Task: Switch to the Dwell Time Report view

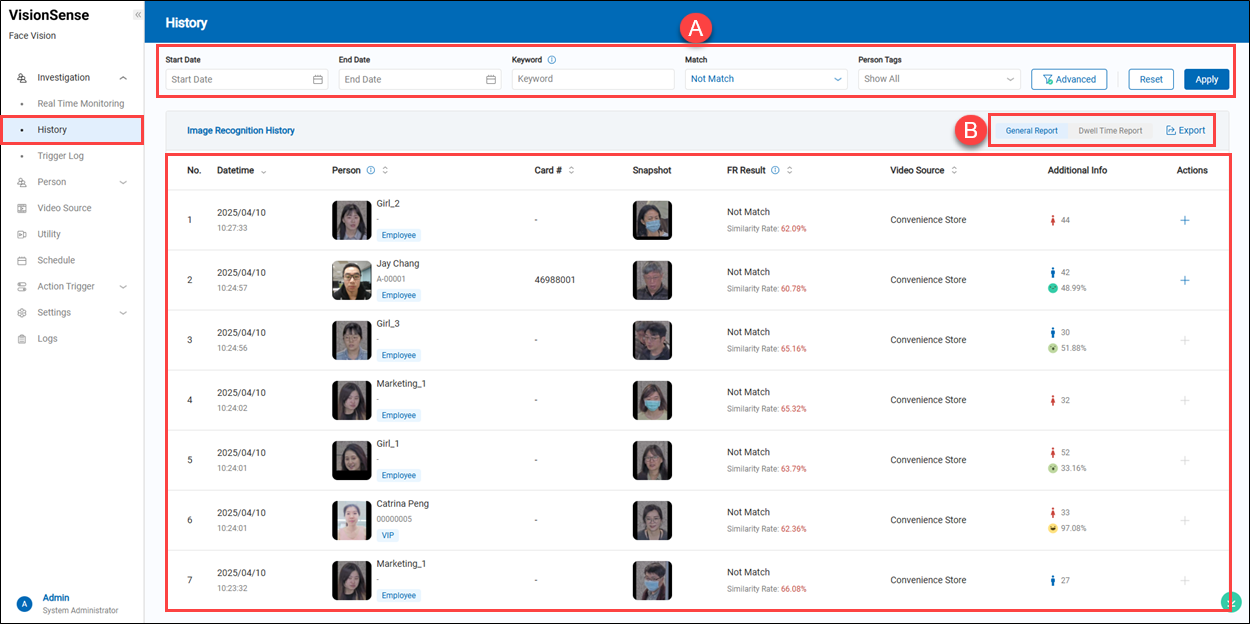Action: pyautogui.click(x=1110, y=131)
